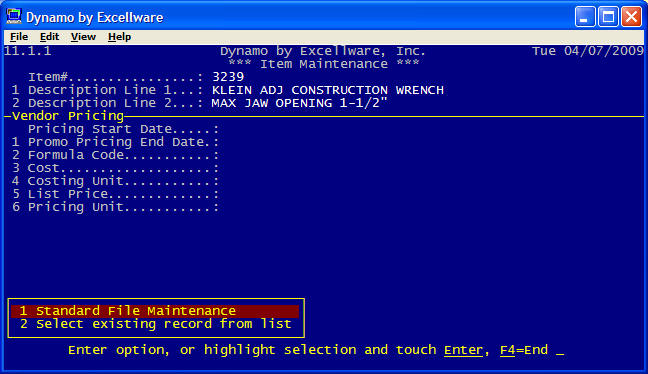Click the Dynamo application icon in title bar
The width and height of the screenshot is (648, 374).
[x=14, y=17]
